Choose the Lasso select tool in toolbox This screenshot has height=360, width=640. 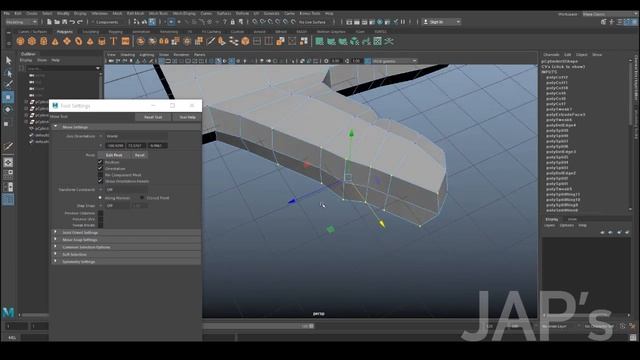[x=8, y=73]
